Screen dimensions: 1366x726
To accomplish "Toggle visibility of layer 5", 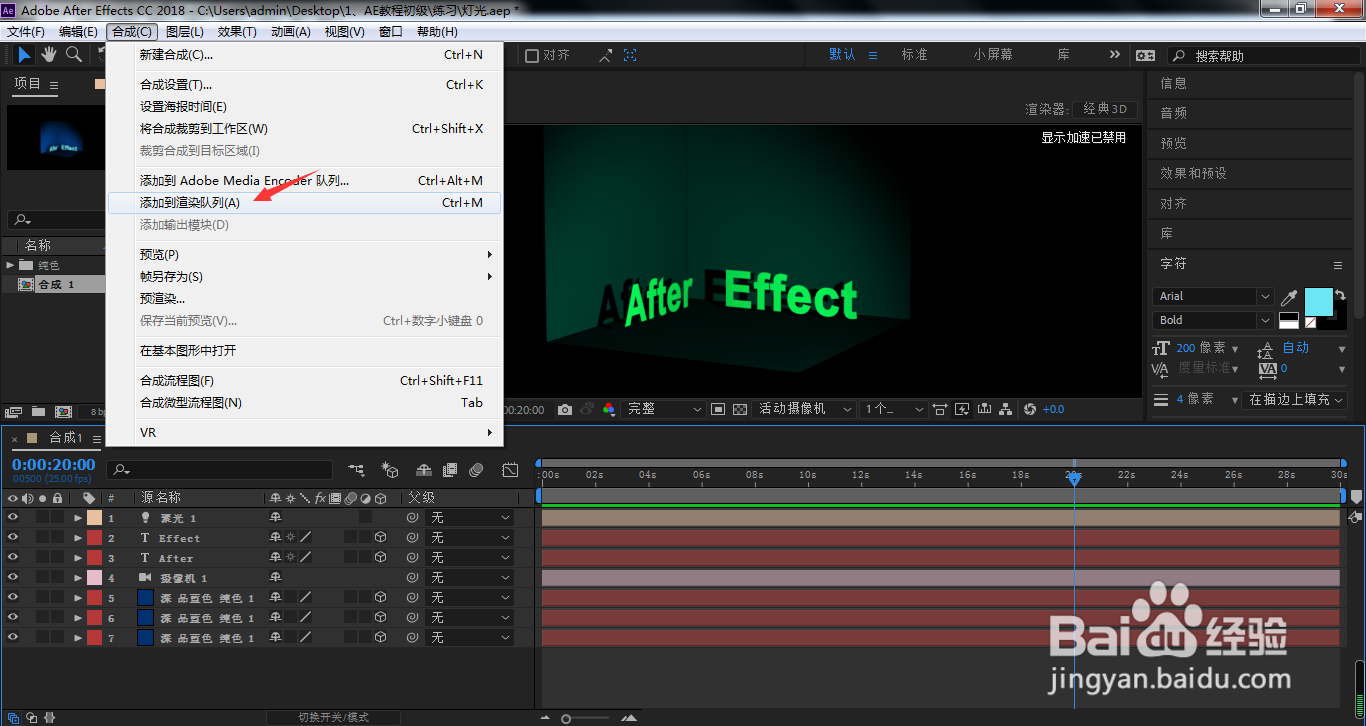I will click(x=13, y=598).
